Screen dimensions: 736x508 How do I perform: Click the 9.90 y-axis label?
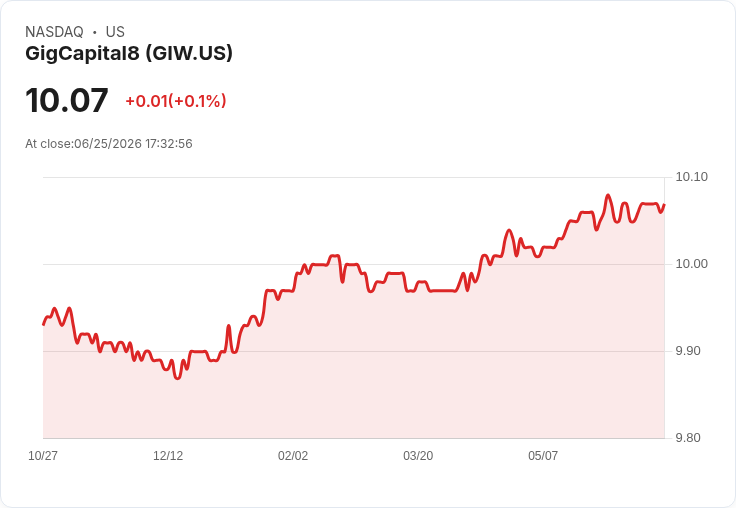688,351
